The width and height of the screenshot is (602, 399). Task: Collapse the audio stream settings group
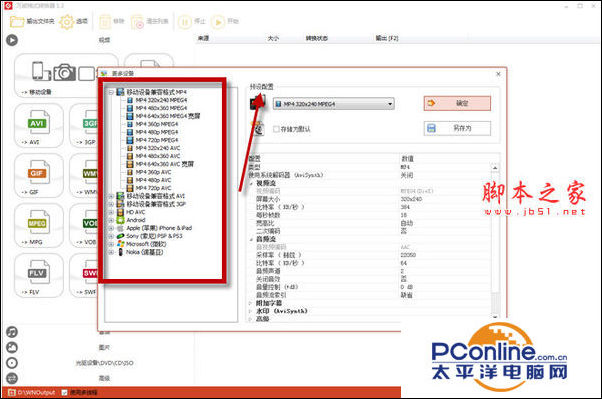pyautogui.click(x=251, y=239)
